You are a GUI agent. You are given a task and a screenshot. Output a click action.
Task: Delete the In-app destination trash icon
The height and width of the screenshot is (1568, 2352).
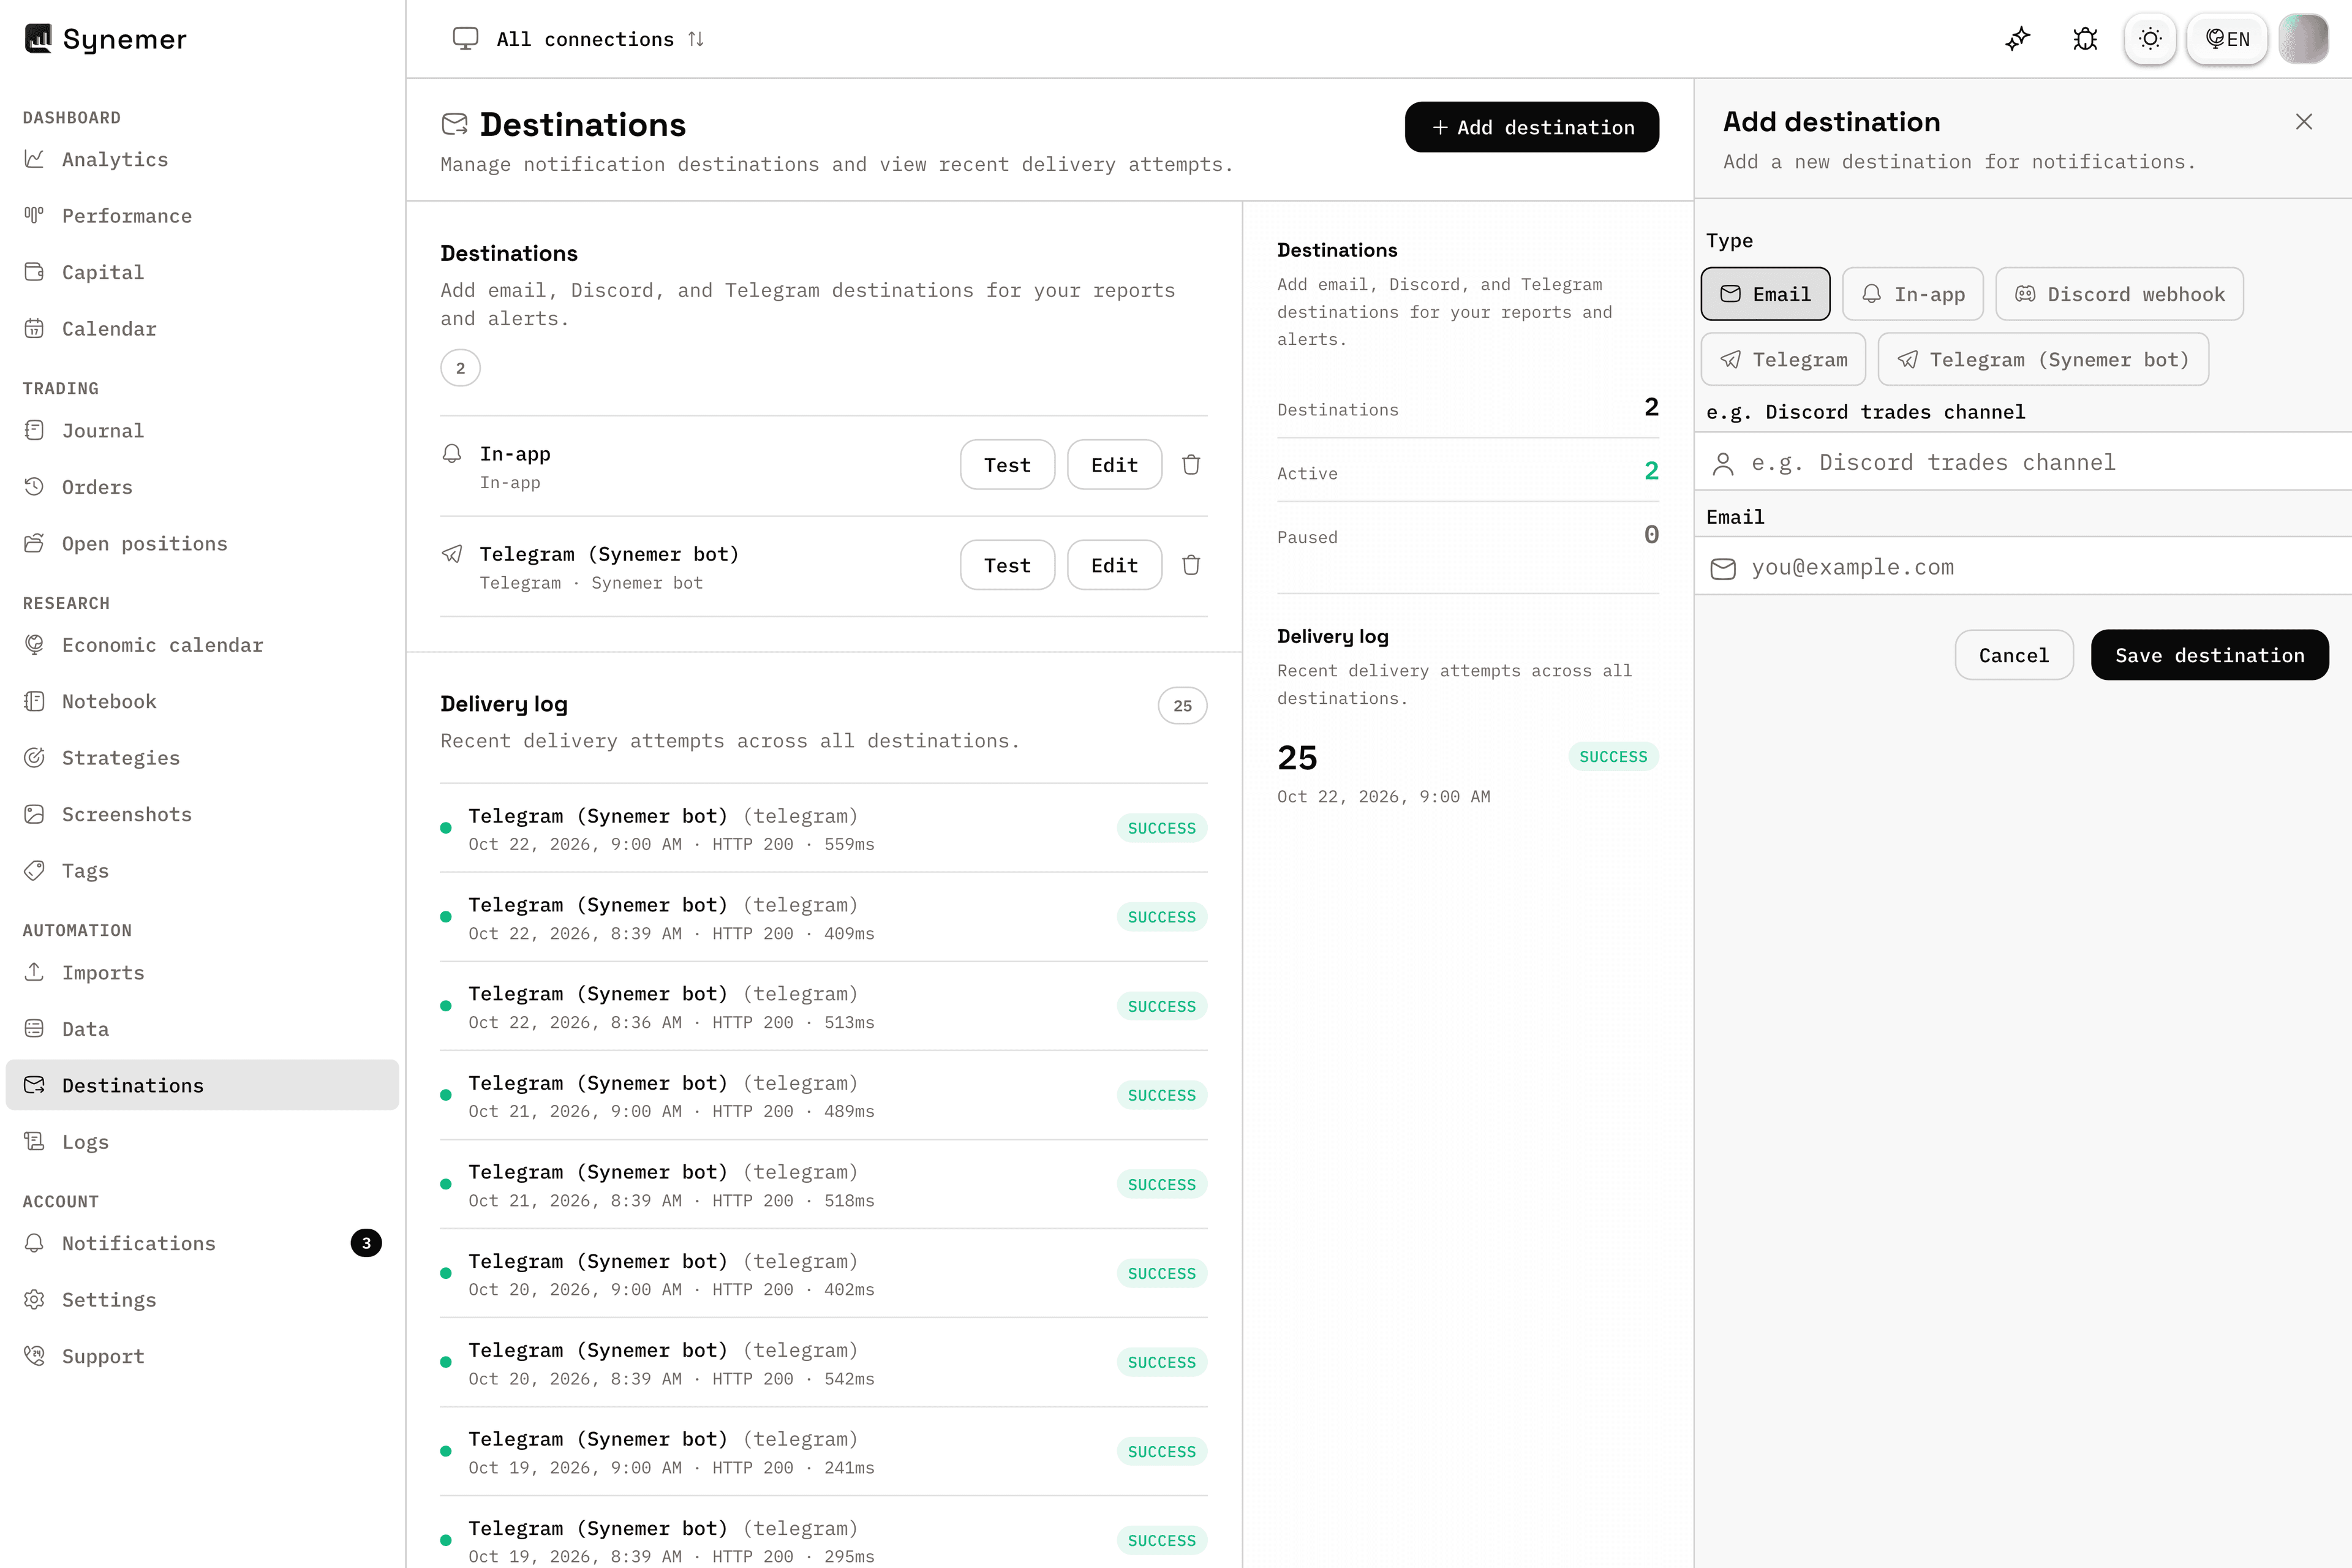point(1191,465)
